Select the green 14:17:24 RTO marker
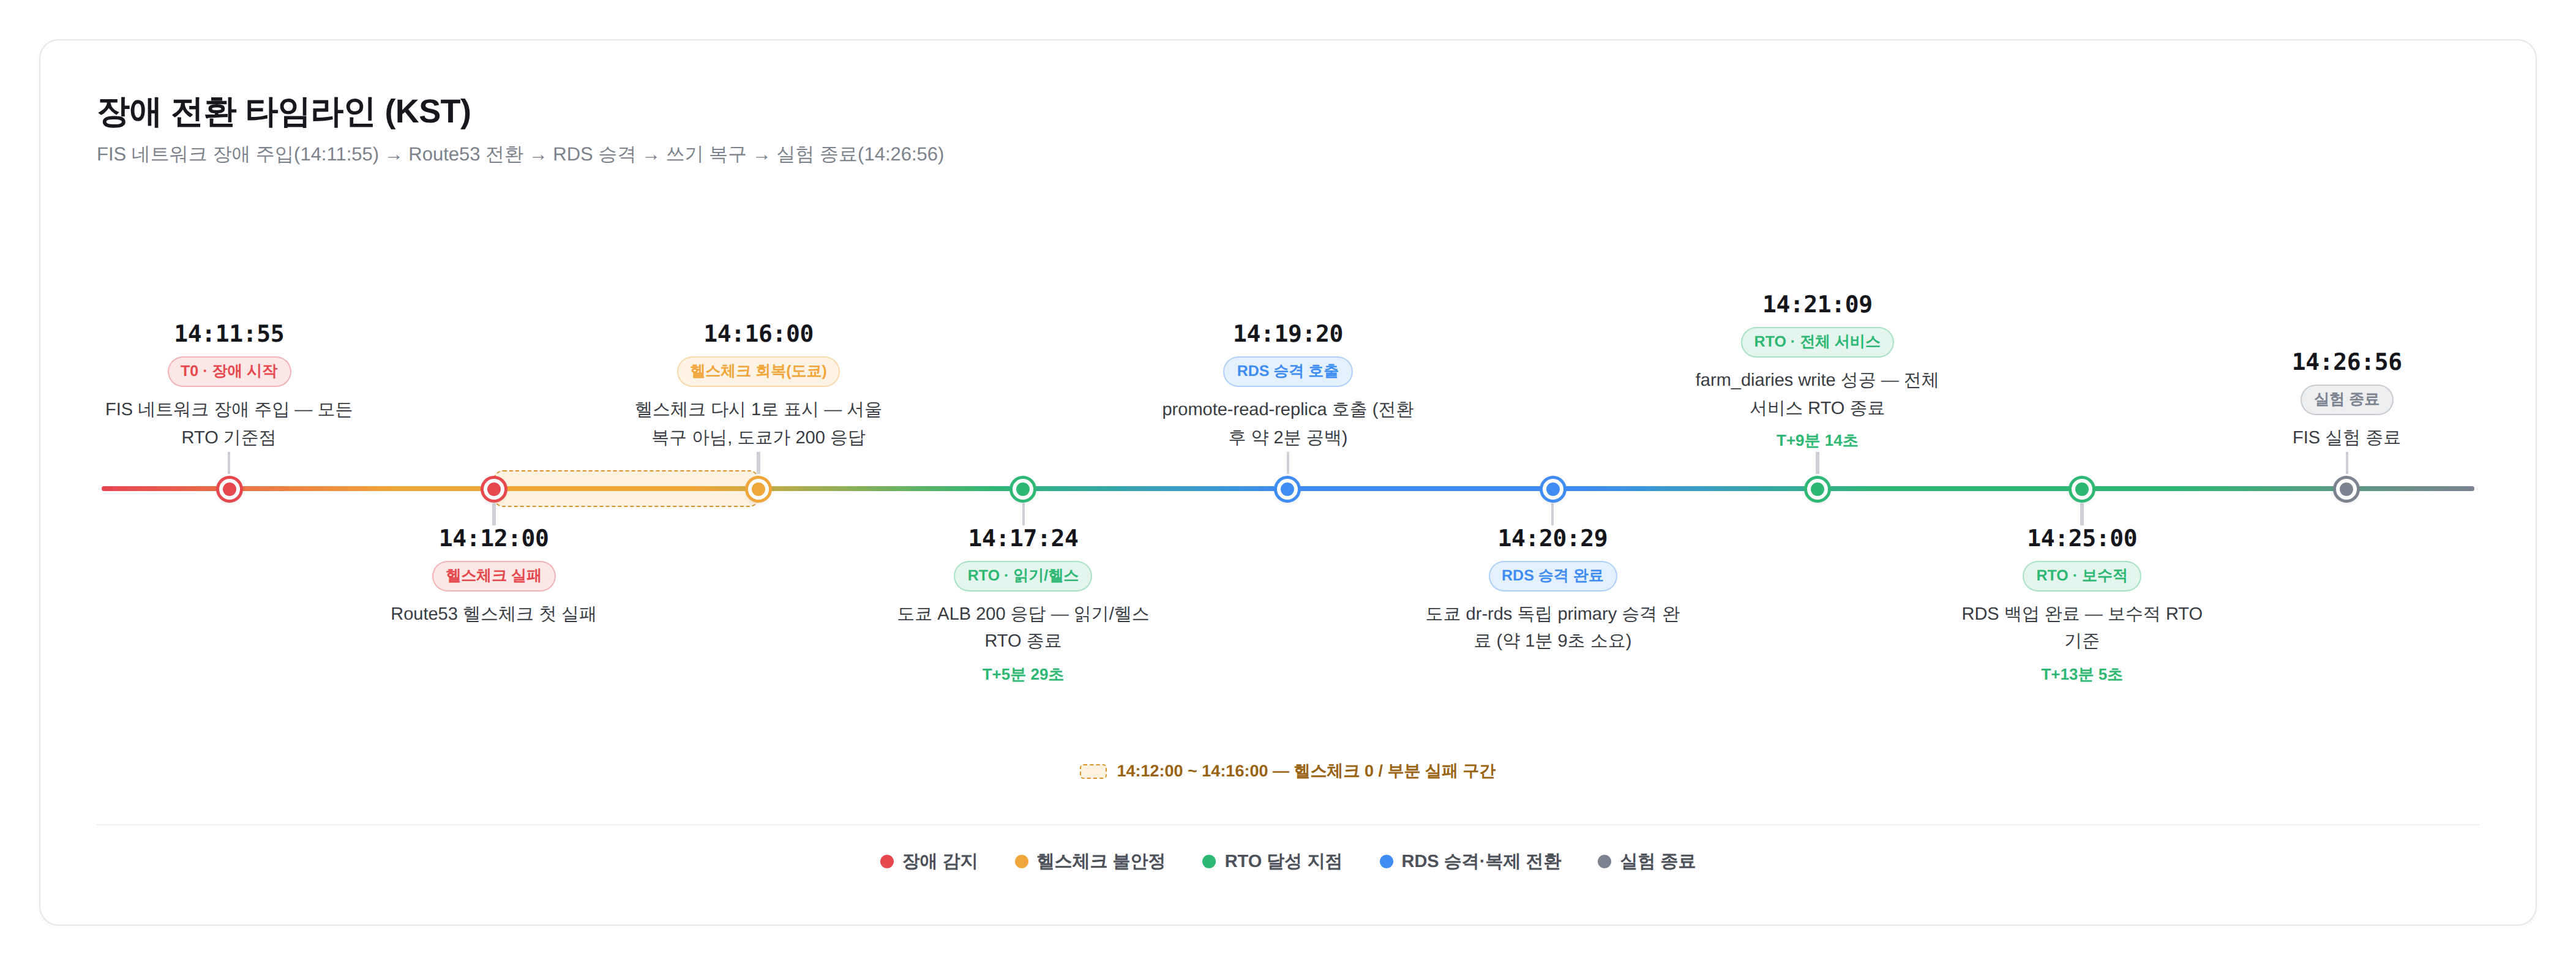The height and width of the screenshot is (965, 2576). point(1022,489)
